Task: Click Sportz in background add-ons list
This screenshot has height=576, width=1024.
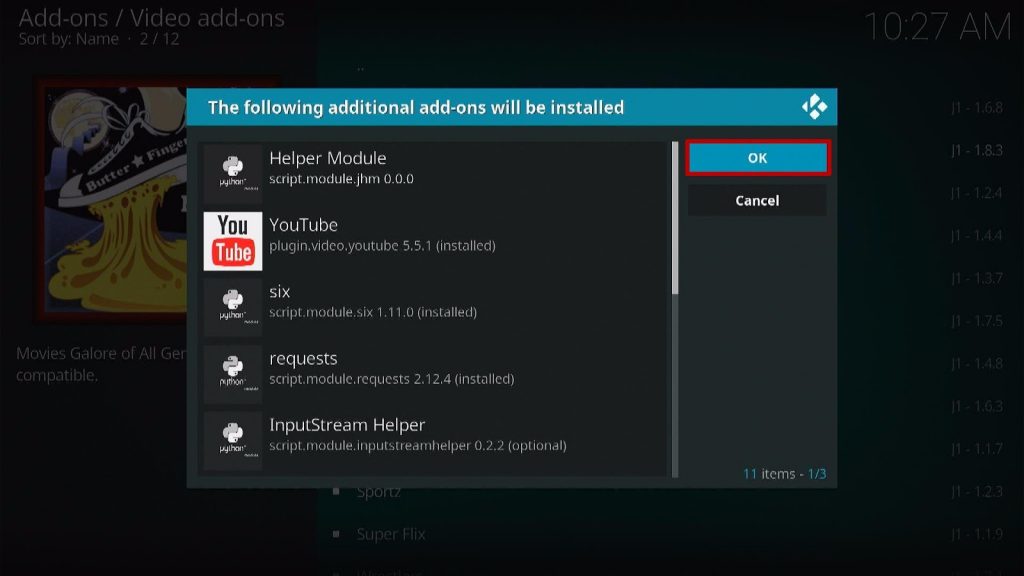Action: pos(379,492)
